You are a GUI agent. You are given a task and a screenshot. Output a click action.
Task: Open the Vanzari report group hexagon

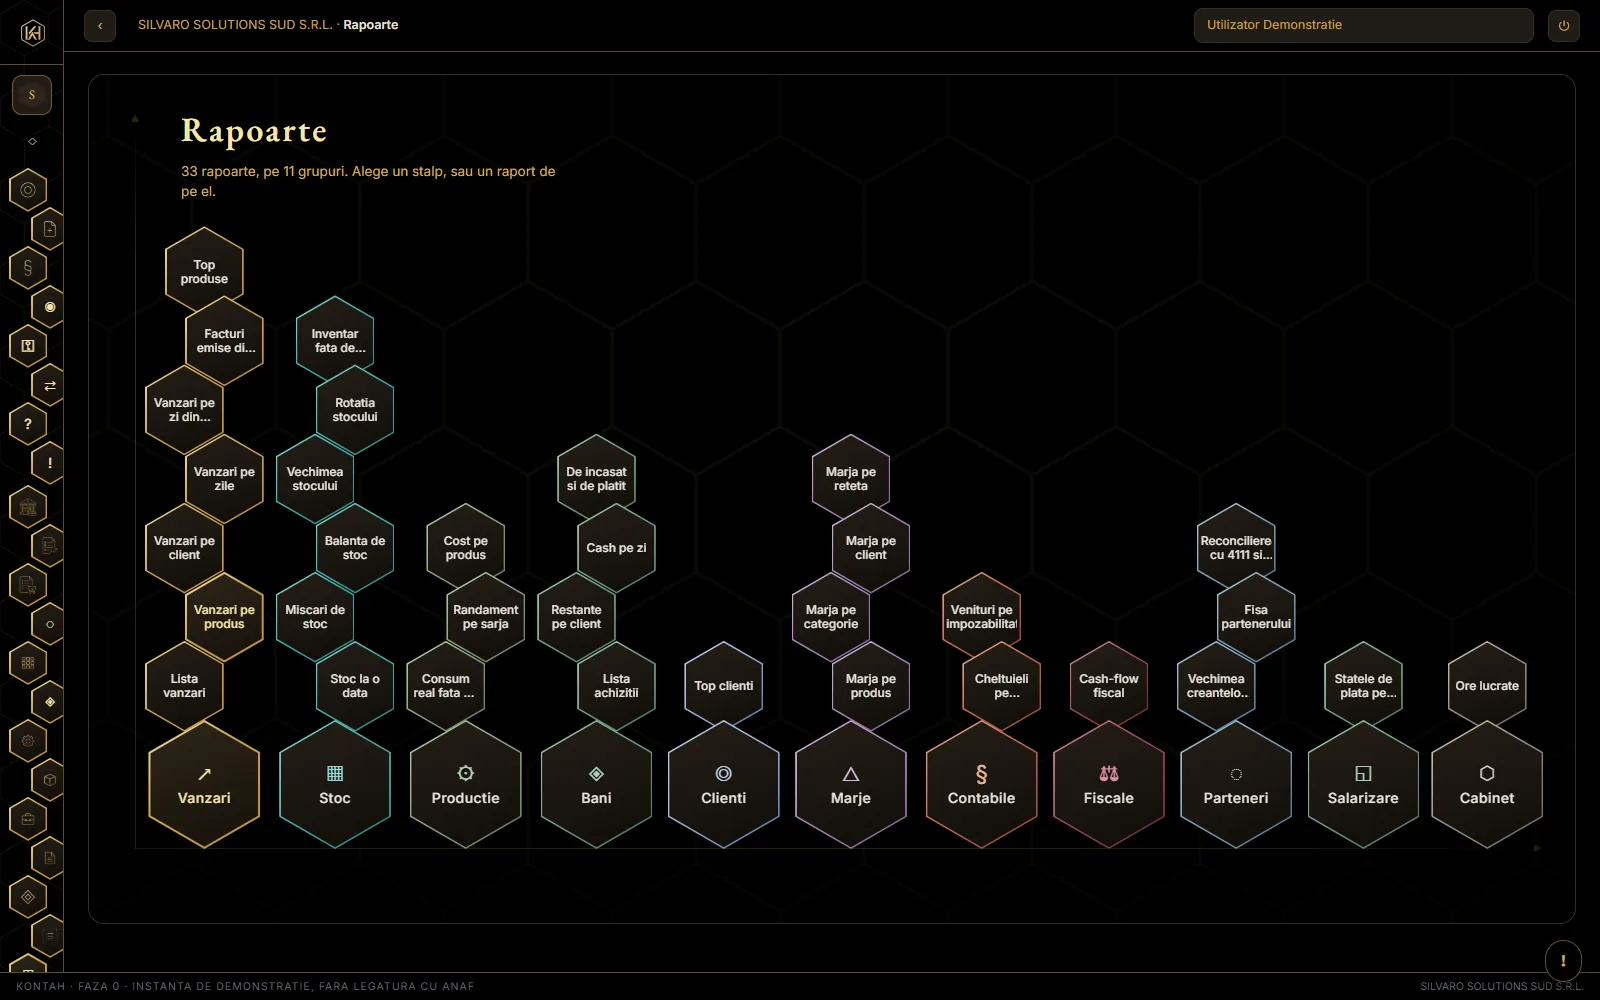click(204, 785)
